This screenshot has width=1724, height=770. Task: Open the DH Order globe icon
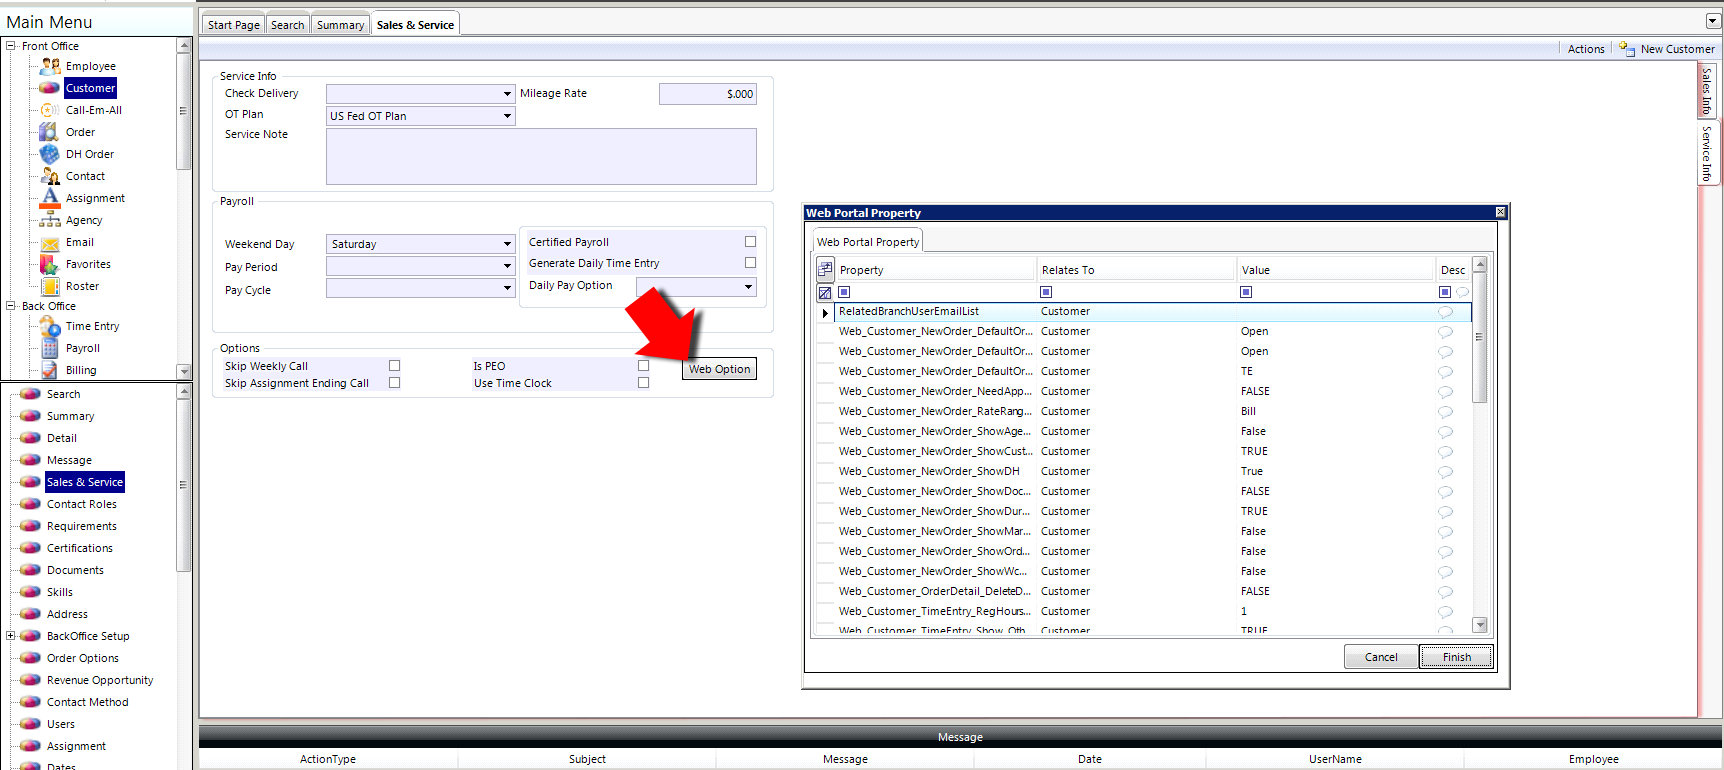(x=50, y=154)
